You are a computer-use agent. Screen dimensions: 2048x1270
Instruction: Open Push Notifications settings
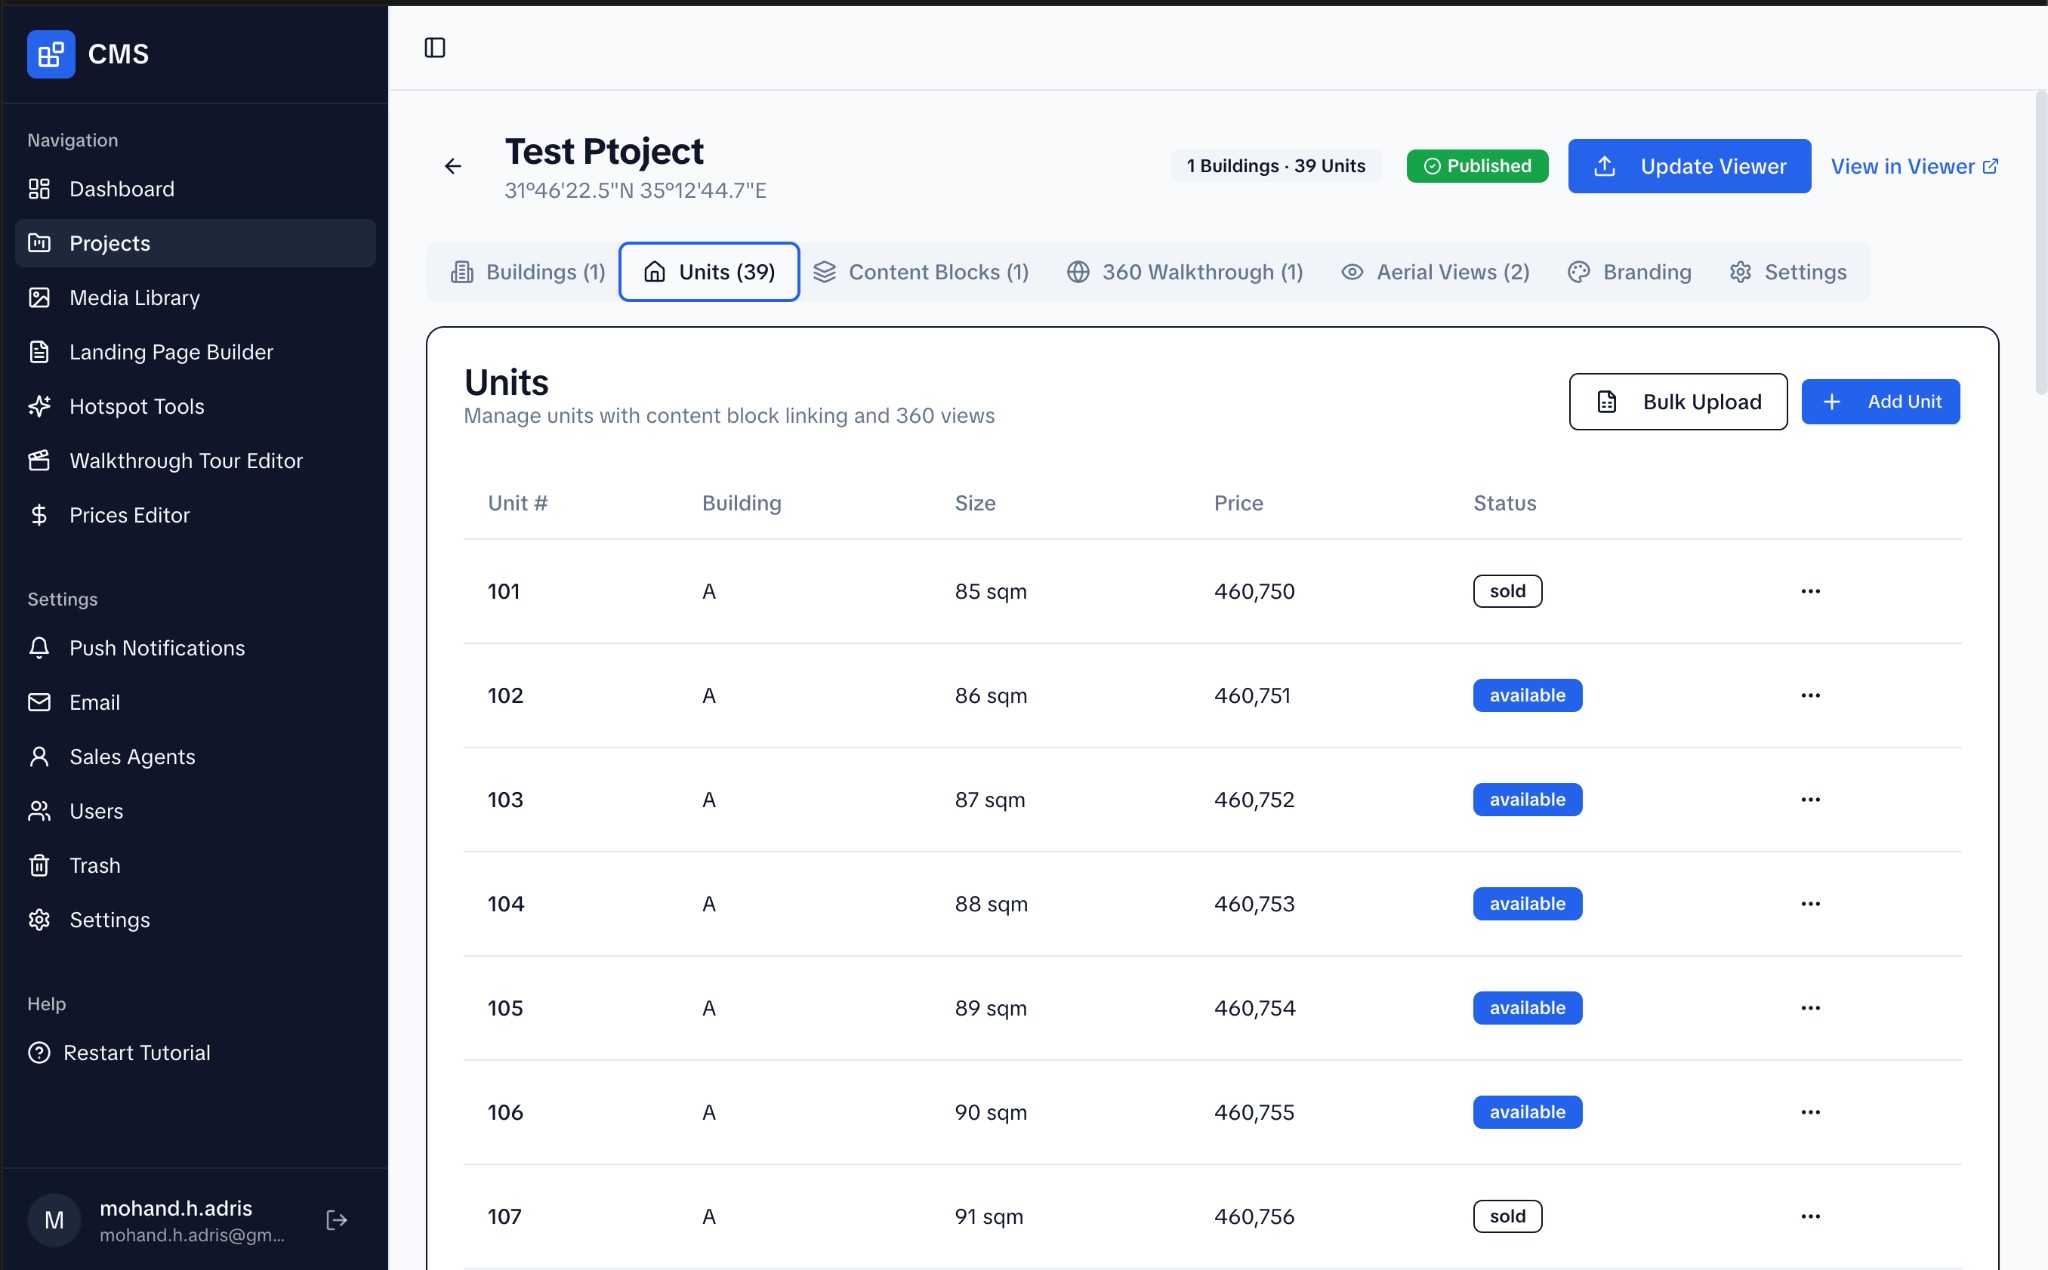[x=157, y=648]
